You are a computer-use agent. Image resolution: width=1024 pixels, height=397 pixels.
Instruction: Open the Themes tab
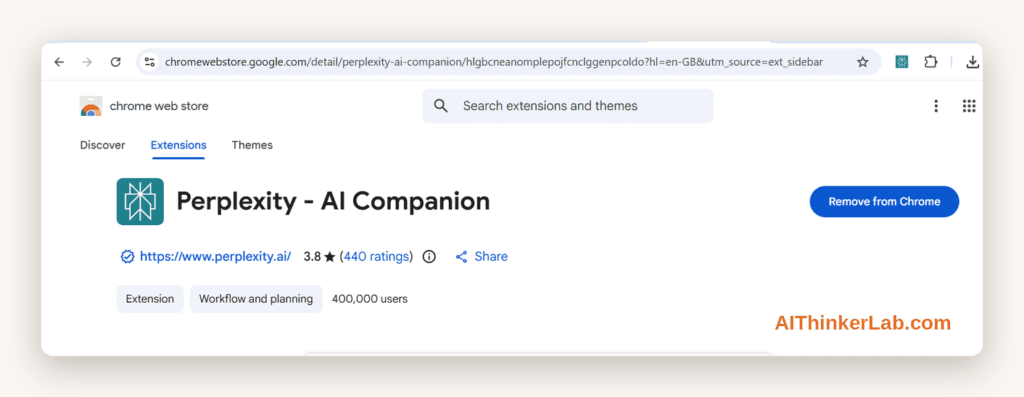tap(252, 145)
